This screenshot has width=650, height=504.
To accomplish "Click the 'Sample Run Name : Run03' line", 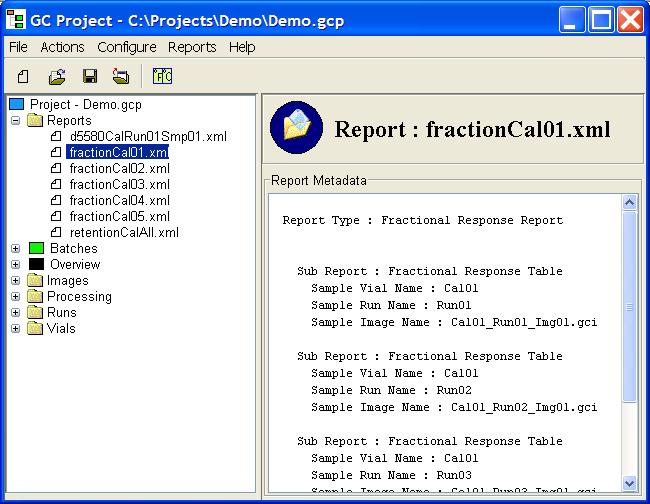I will click(391, 475).
